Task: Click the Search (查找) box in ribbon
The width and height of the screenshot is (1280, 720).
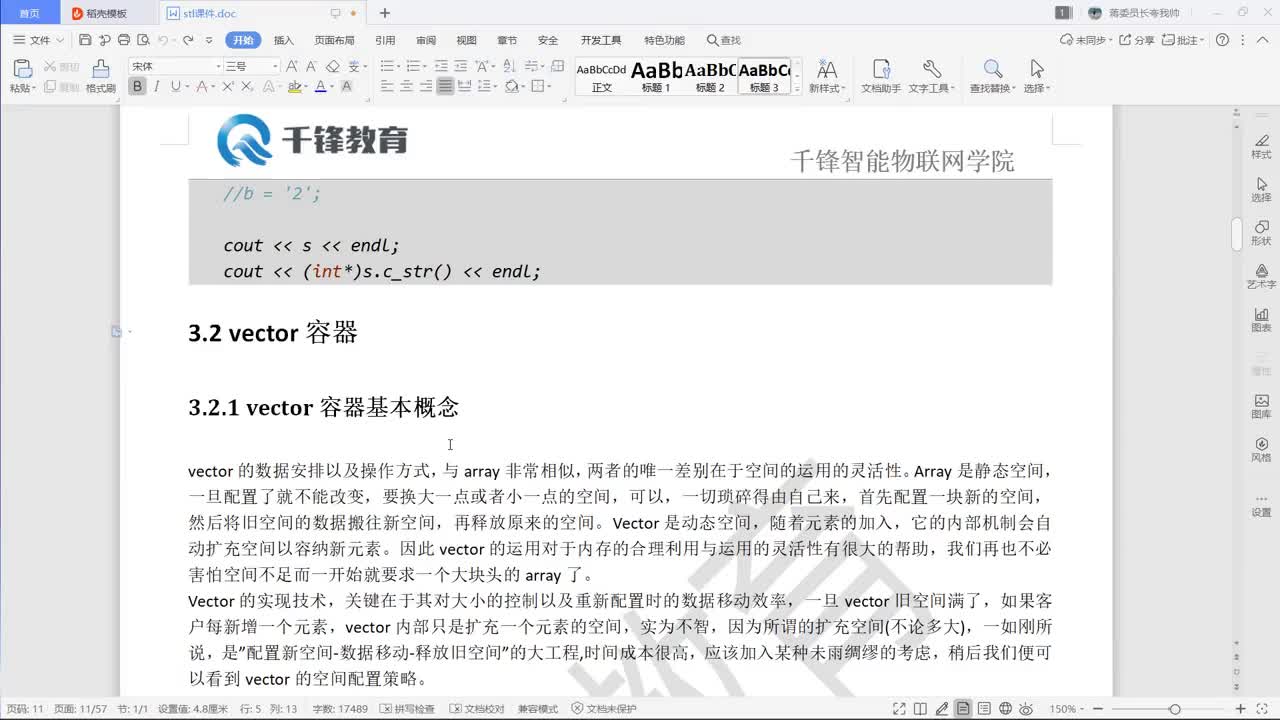Action: tap(724, 40)
